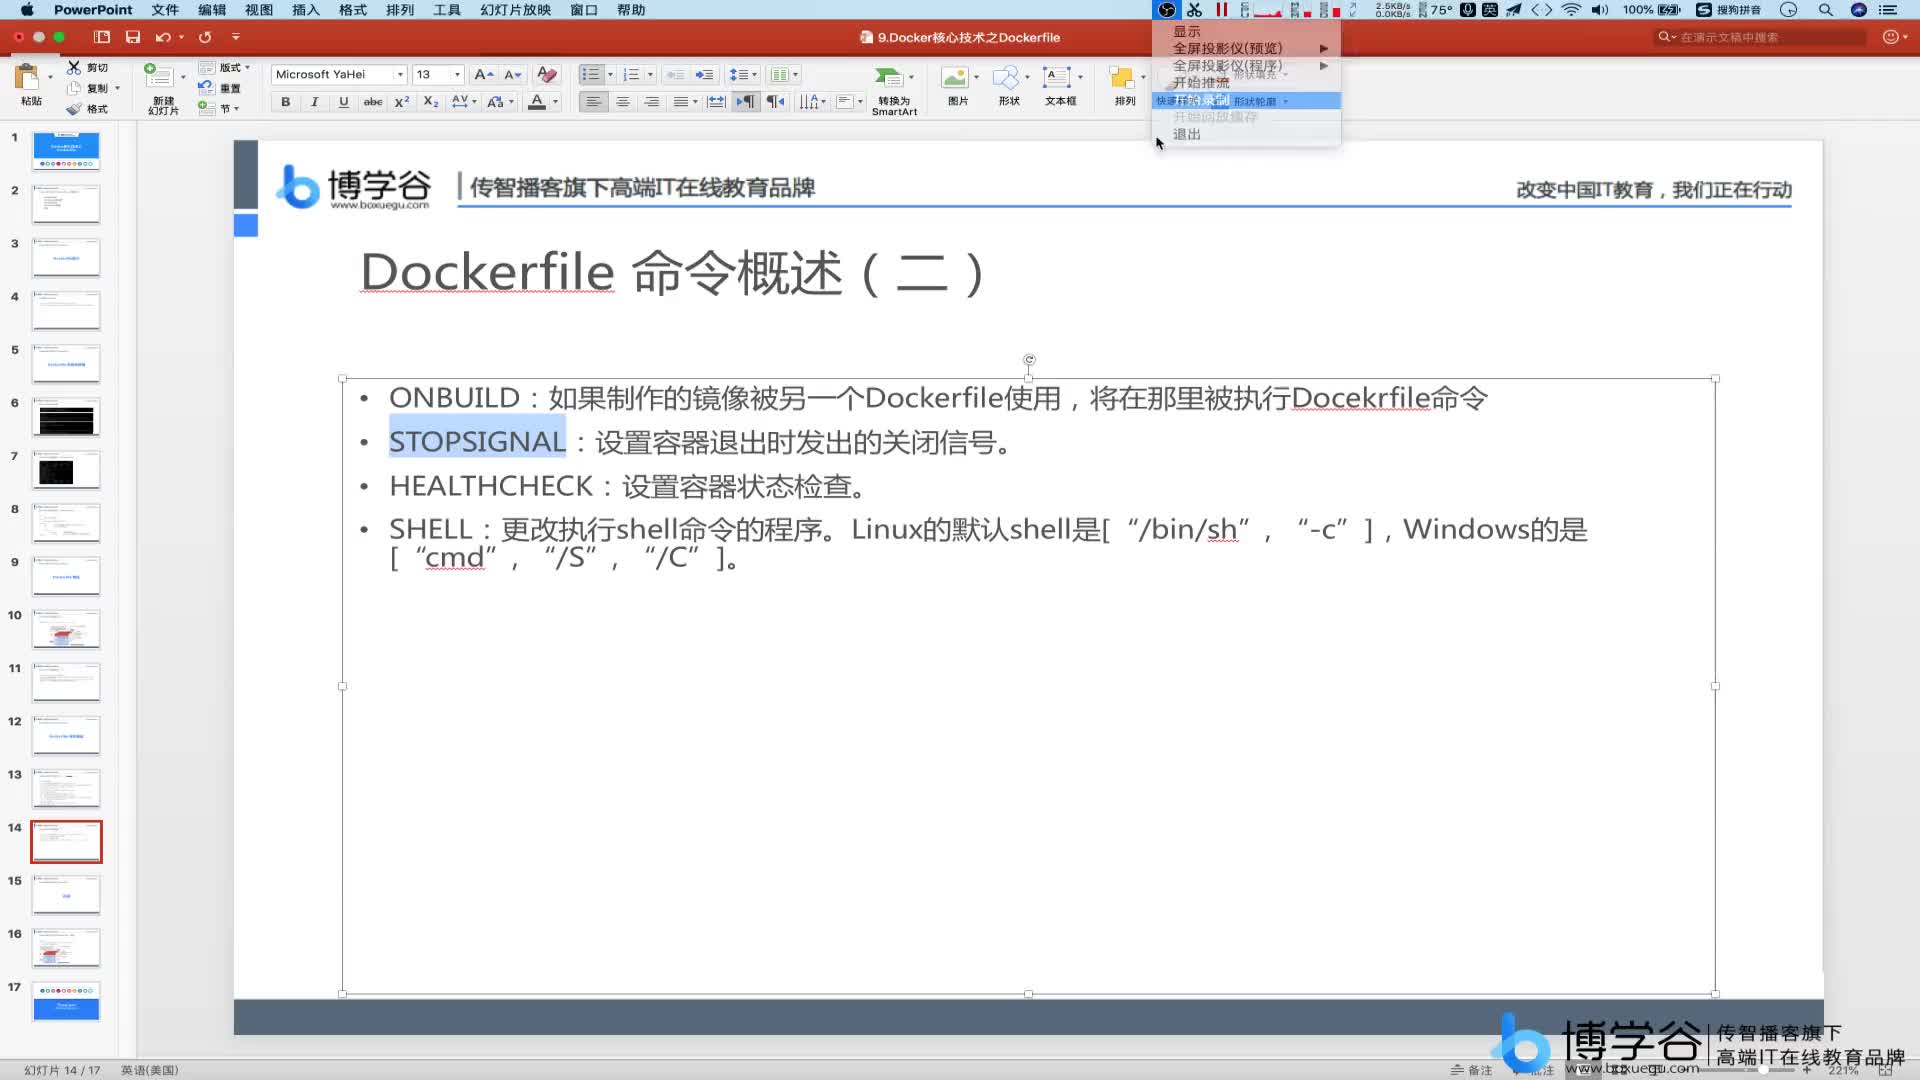Click the Format painter (格式) brush icon
Screen dimensions: 1920x1080
tap(74, 108)
